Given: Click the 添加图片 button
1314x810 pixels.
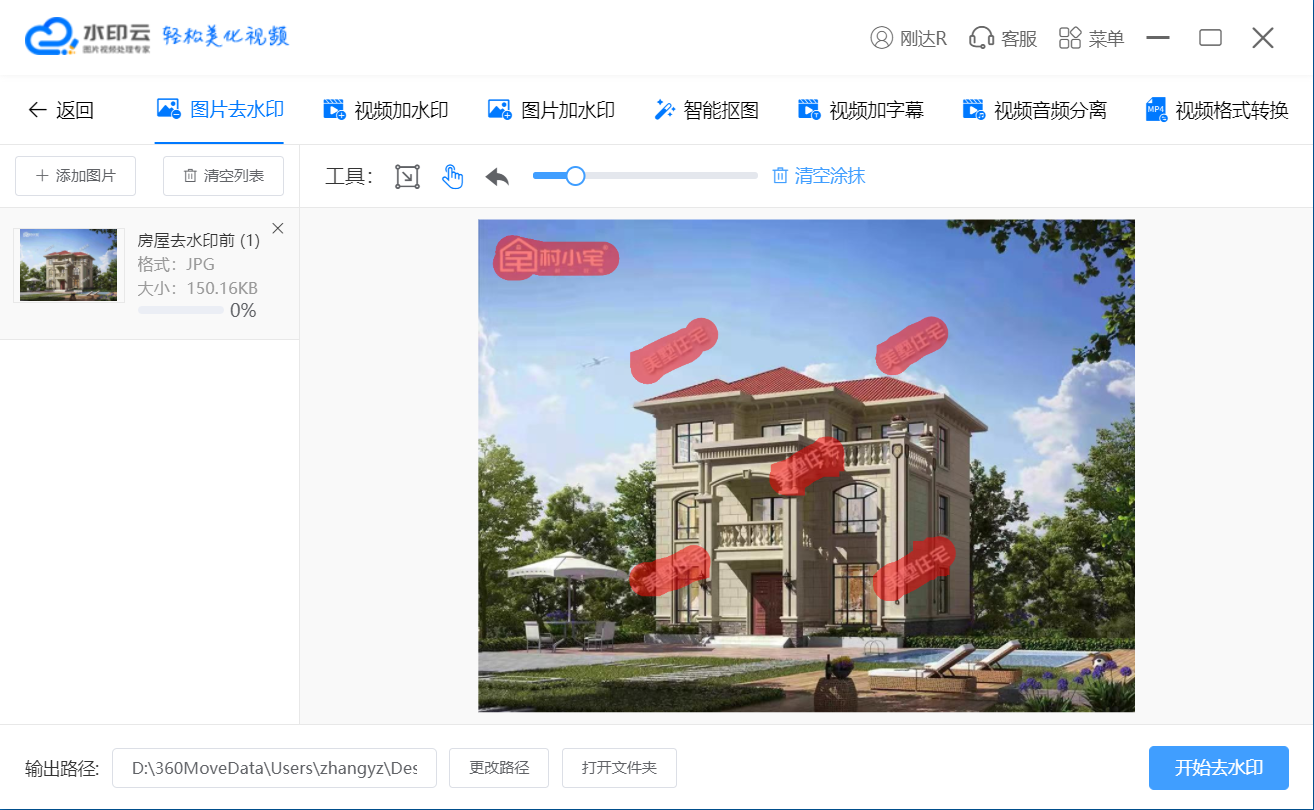Looking at the screenshot, I should 75,176.
